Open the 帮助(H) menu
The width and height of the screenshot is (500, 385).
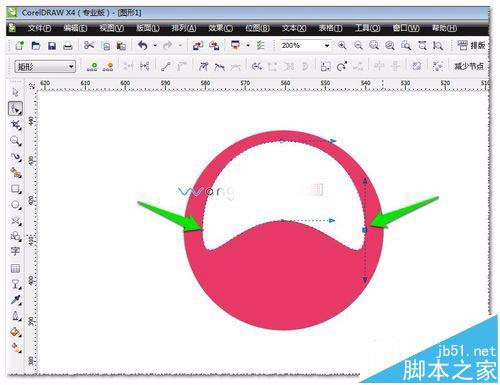(x=444, y=28)
